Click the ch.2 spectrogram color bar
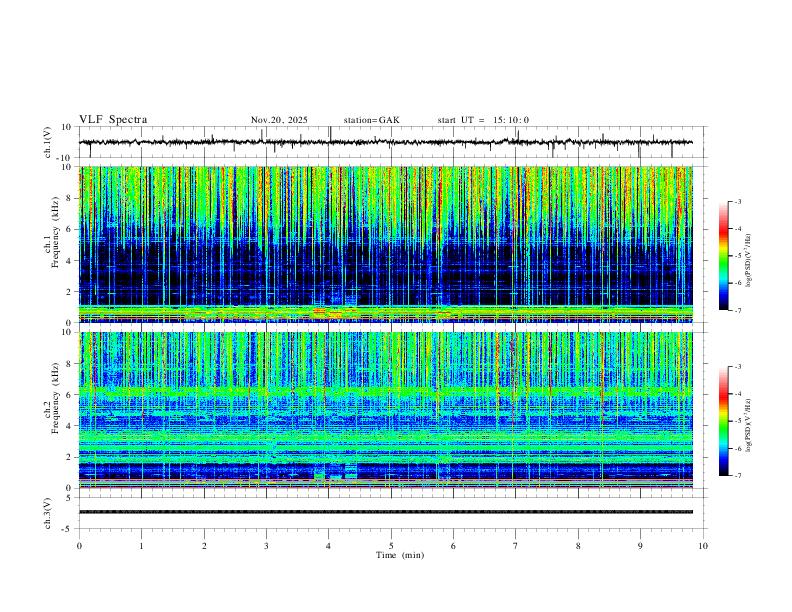The image size is (792, 612). click(x=723, y=421)
